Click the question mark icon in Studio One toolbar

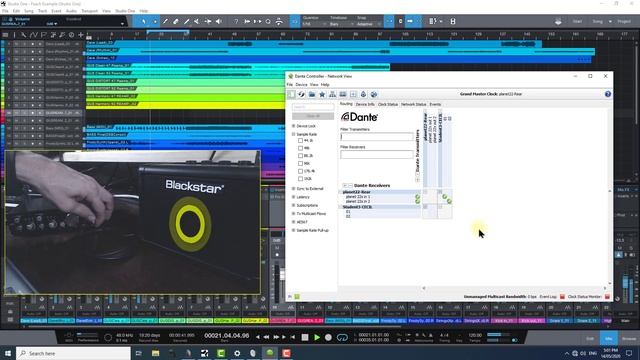click(236, 21)
